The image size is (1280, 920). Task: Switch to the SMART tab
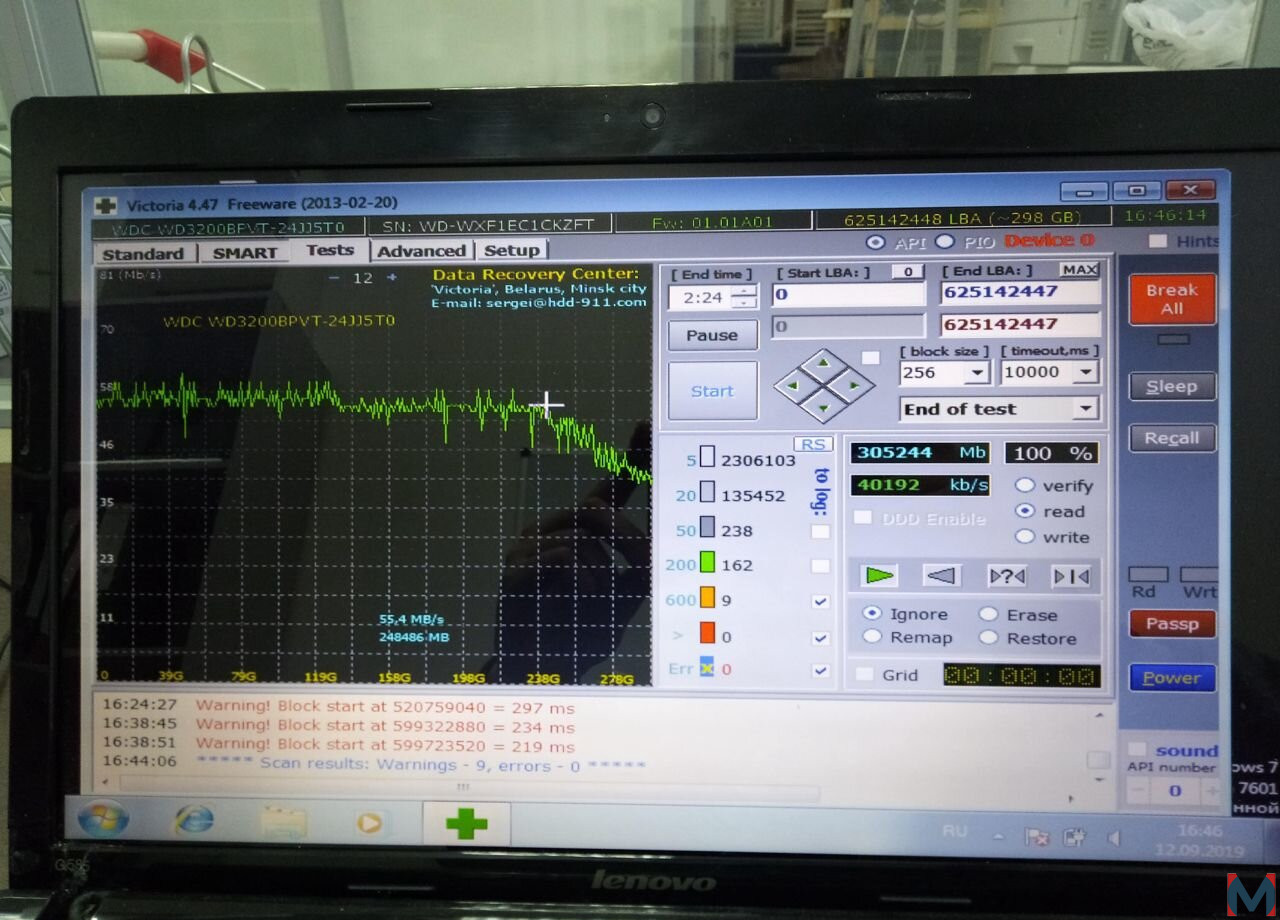point(244,253)
